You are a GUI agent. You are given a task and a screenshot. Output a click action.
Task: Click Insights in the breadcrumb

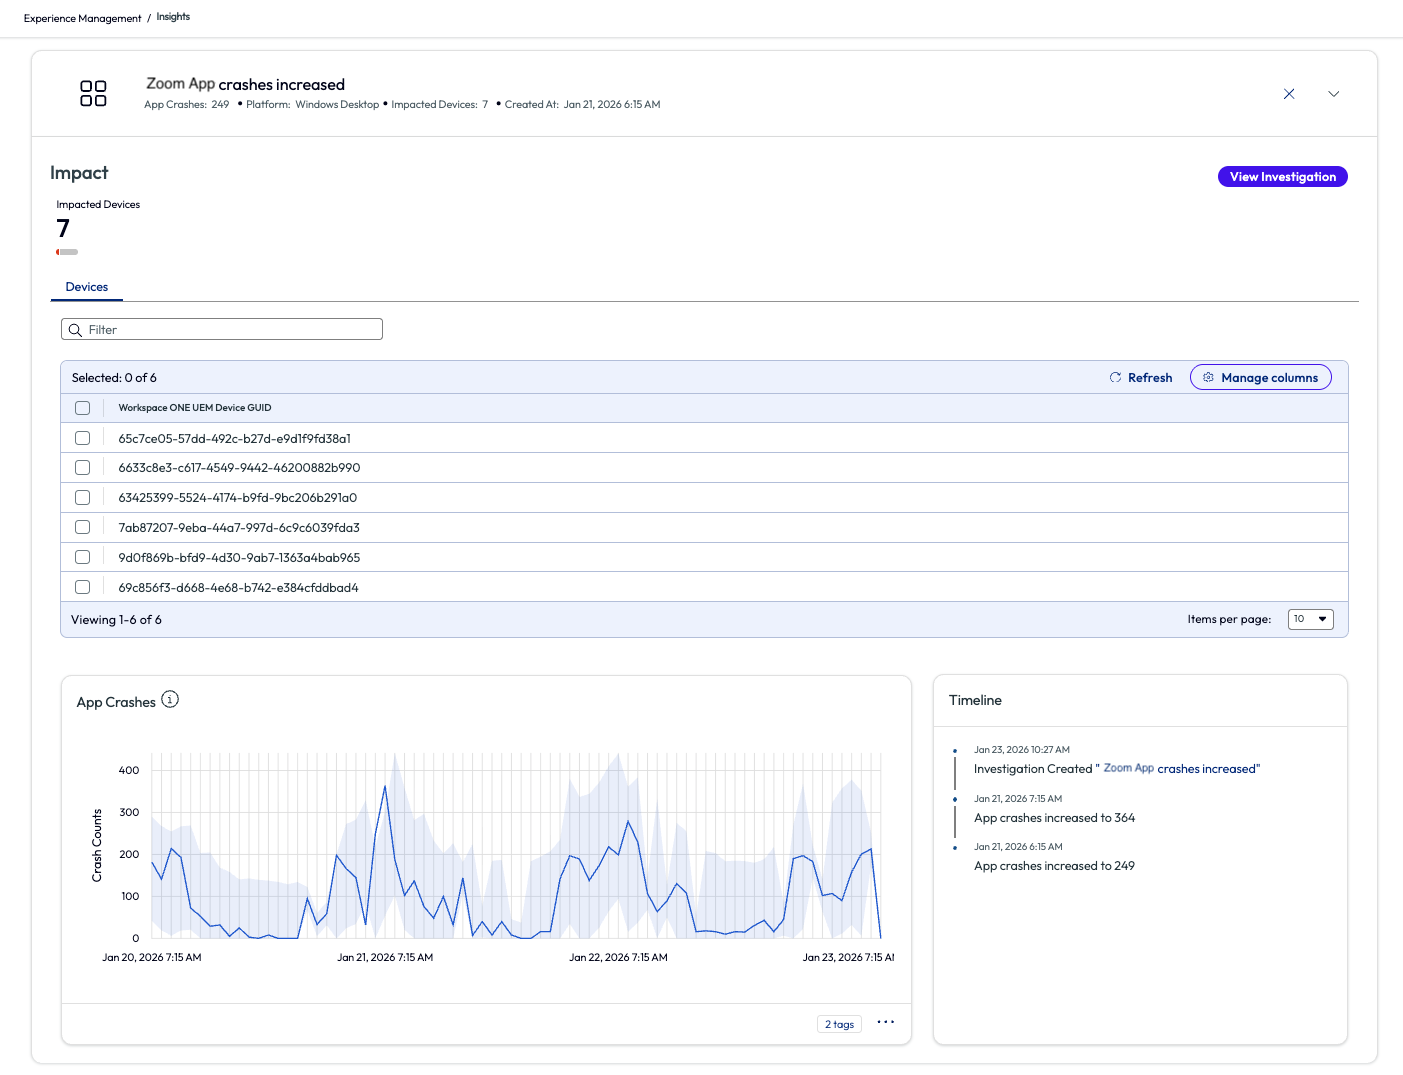tap(173, 17)
